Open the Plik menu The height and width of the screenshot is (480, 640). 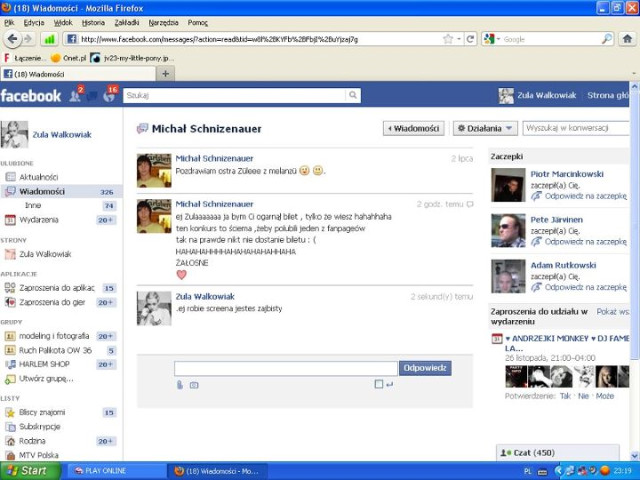[9, 23]
